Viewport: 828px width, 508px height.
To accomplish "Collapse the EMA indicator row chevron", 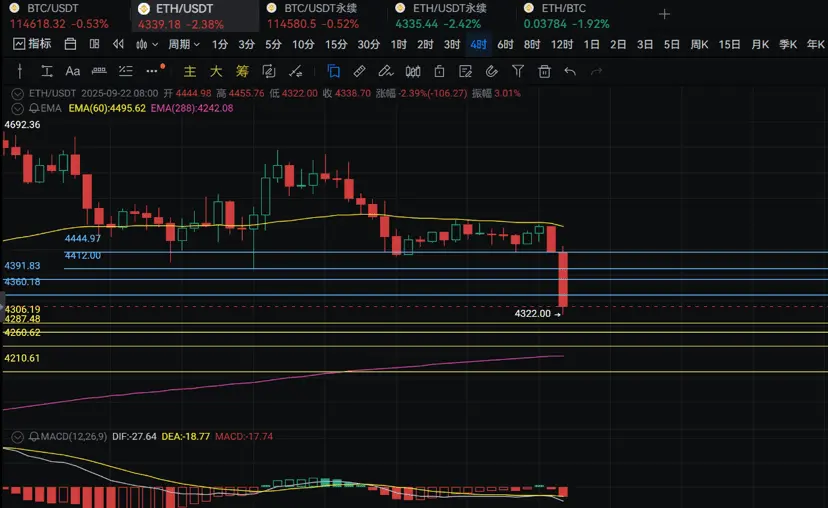I will 17,109.
